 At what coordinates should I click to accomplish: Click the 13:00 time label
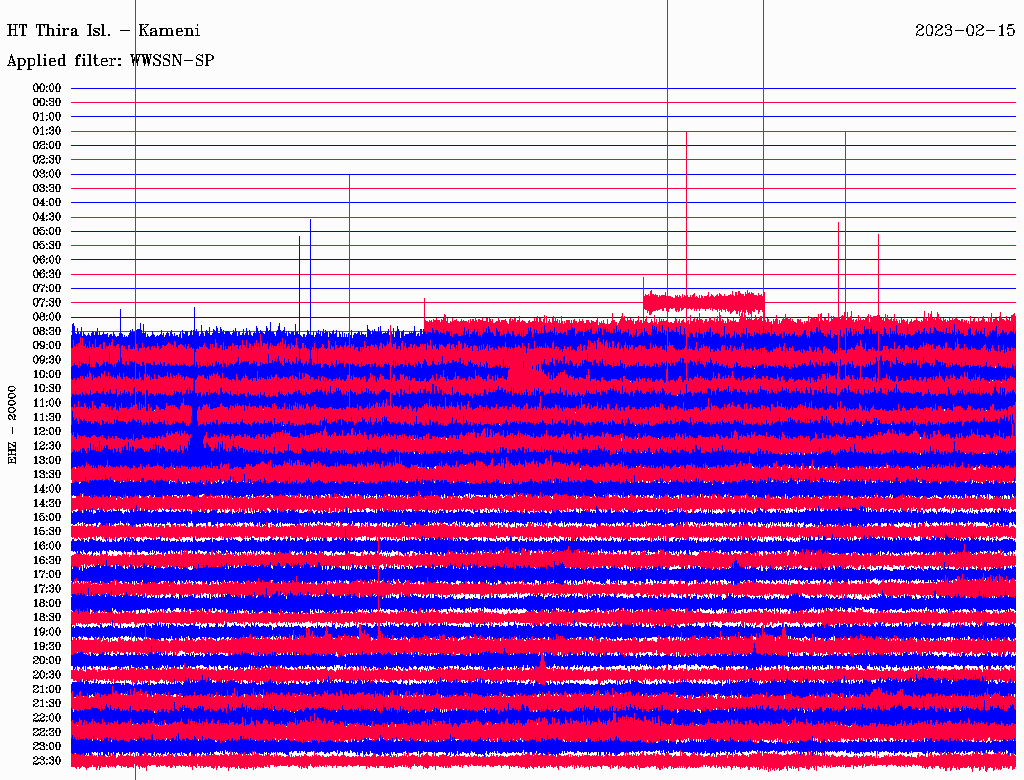click(47, 461)
